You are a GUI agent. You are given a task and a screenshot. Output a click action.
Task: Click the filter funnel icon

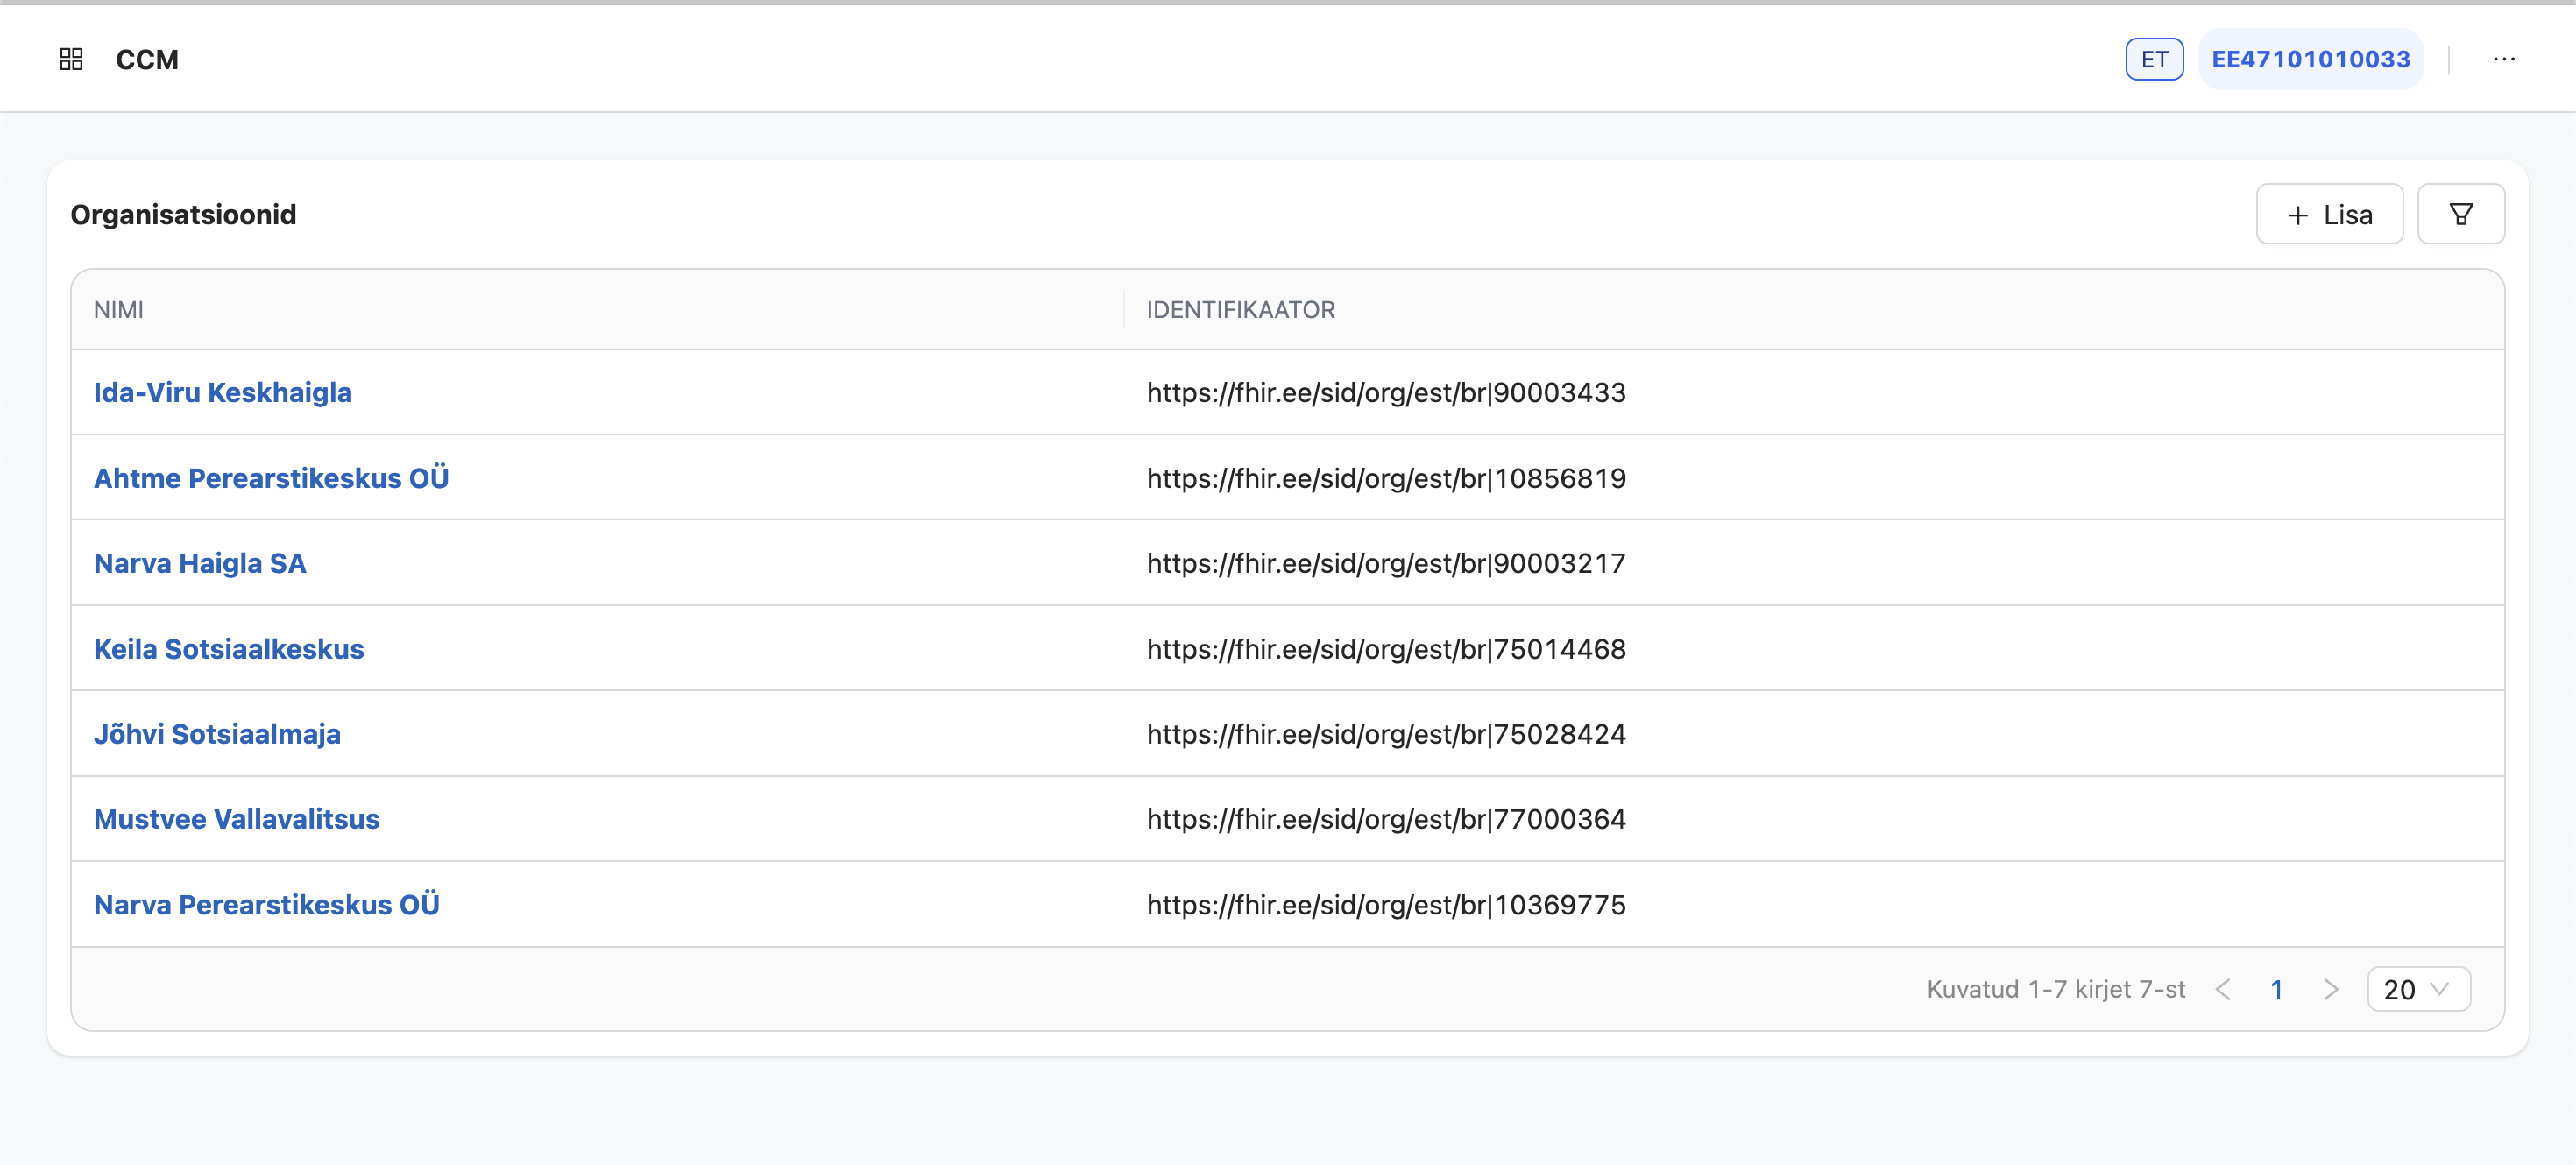2460,214
